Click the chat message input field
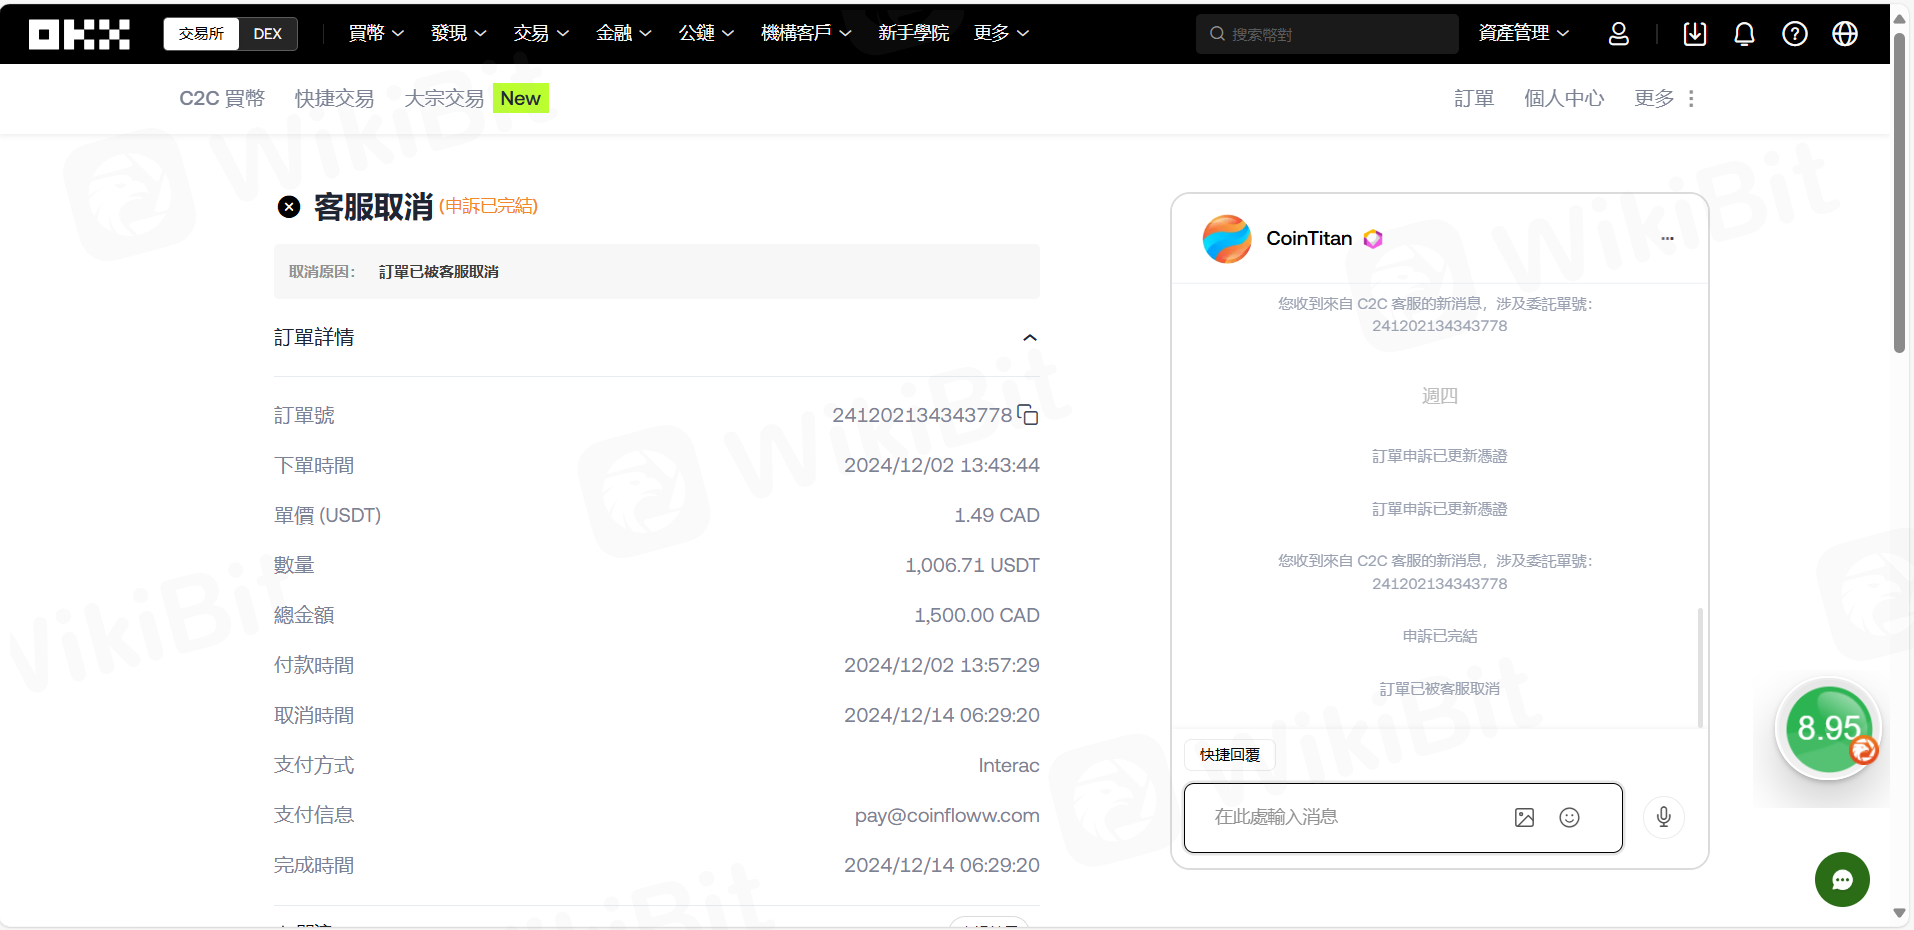Image resolution: width=1914 pixels, height=930 pixels. point(1350,818)
